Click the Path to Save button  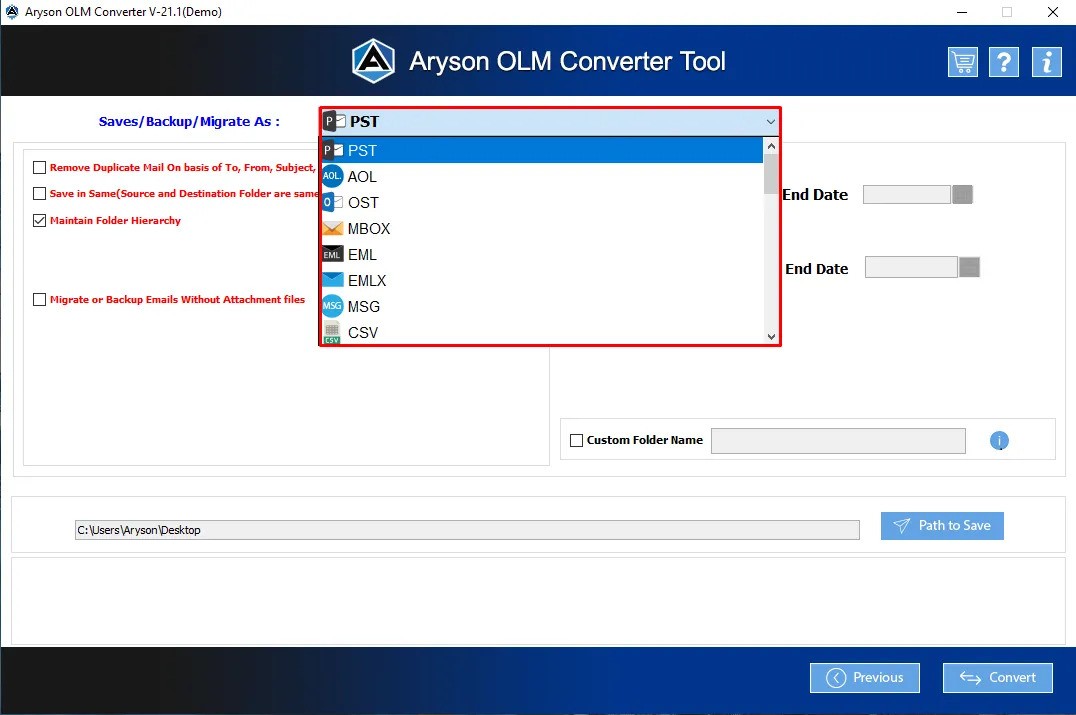[941, 525]
